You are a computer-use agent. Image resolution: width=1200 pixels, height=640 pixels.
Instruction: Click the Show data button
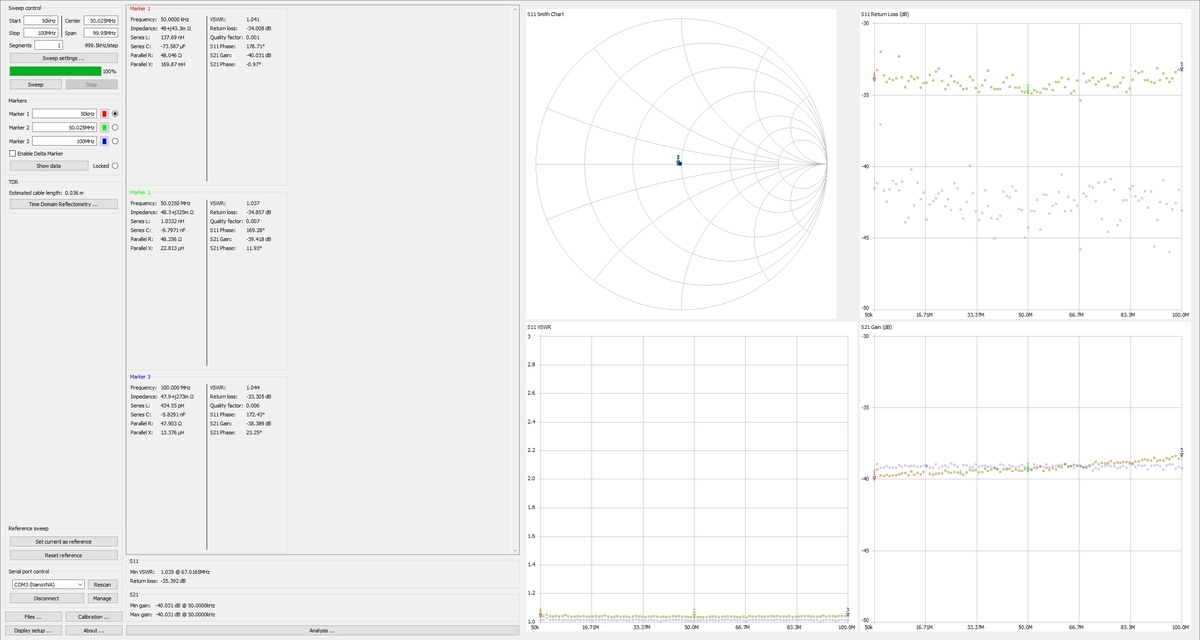pos(48,166)
